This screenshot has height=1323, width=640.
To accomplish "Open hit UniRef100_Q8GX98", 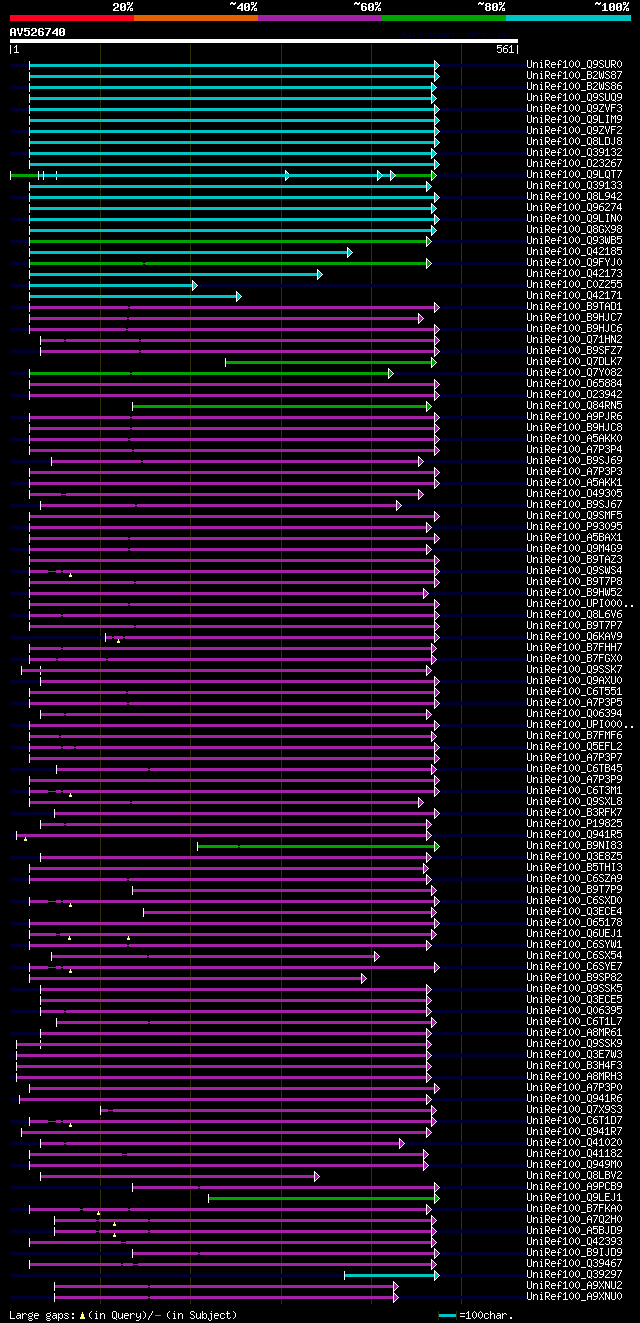I will (574, 230).
